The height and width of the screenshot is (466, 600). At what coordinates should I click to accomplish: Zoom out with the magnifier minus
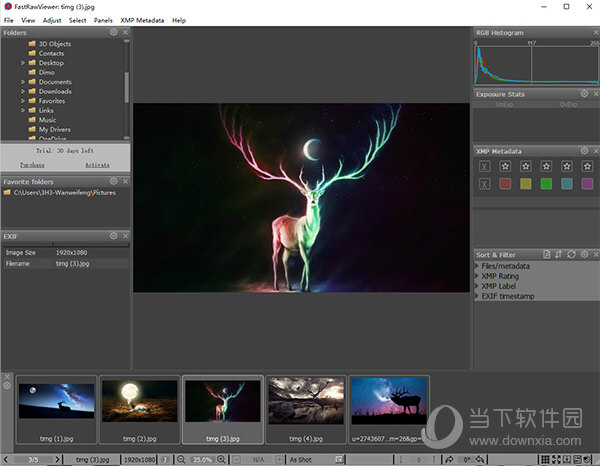pos(181,459)
